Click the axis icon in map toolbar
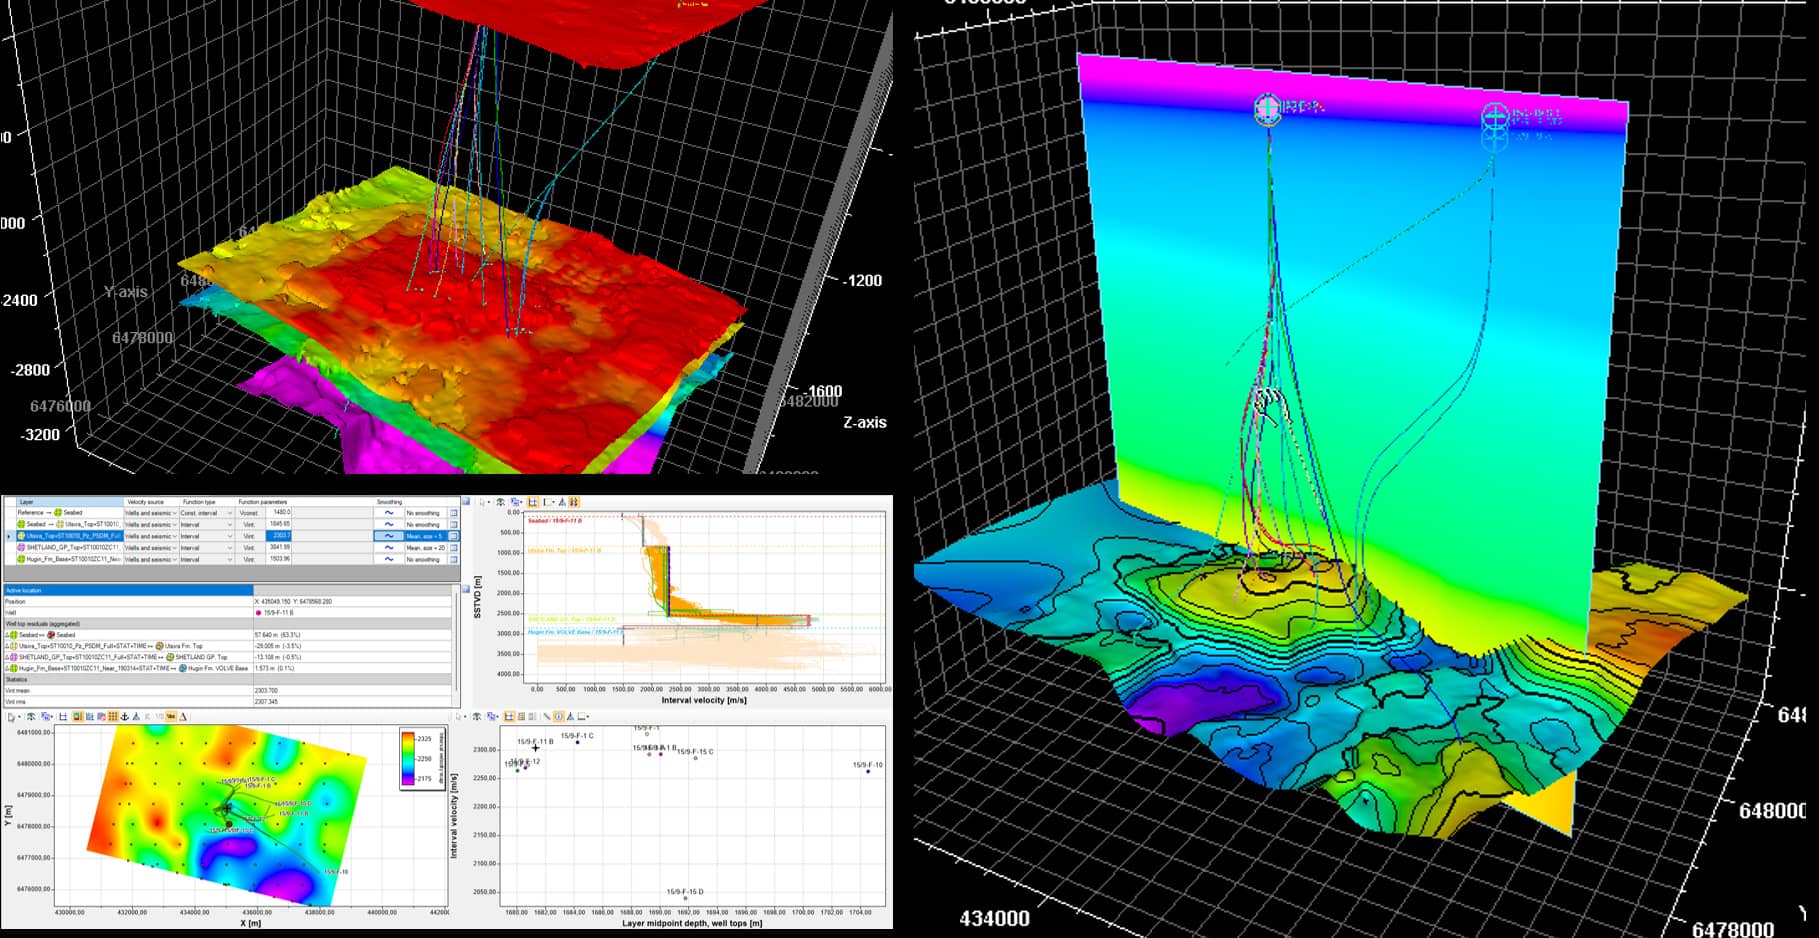 (63, 716)
